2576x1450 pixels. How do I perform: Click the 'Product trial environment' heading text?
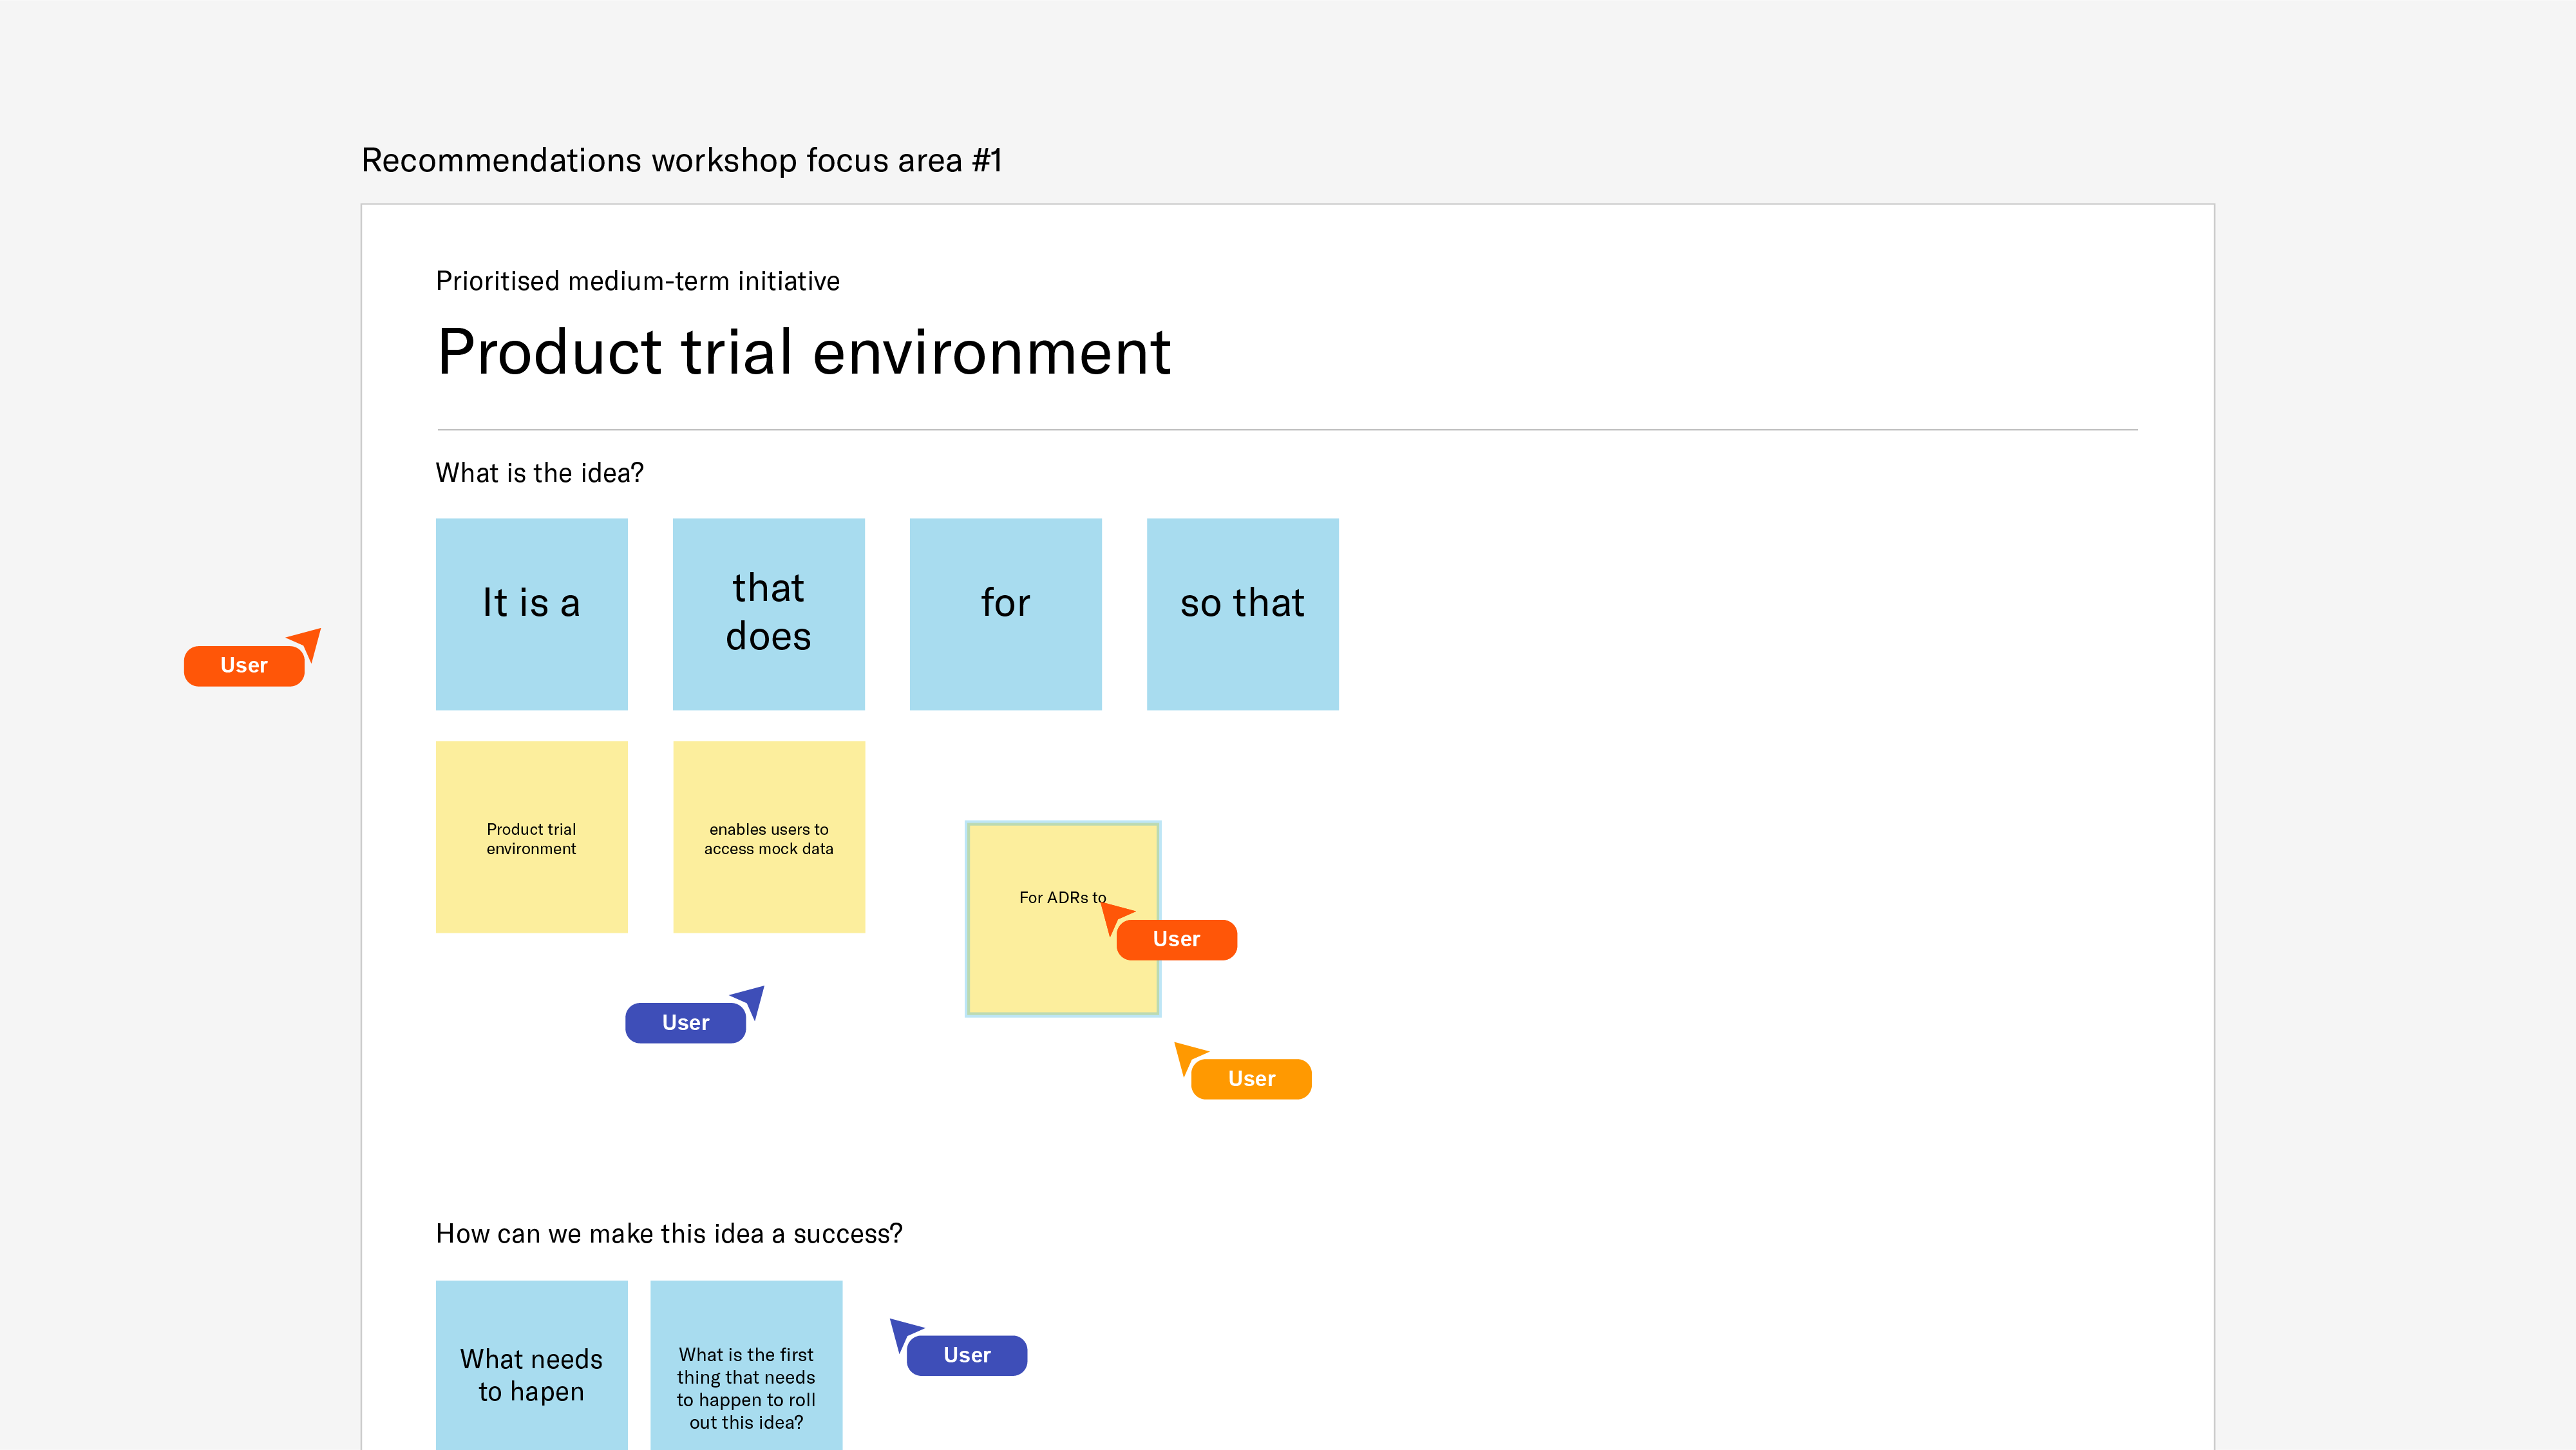click(803, 352)
